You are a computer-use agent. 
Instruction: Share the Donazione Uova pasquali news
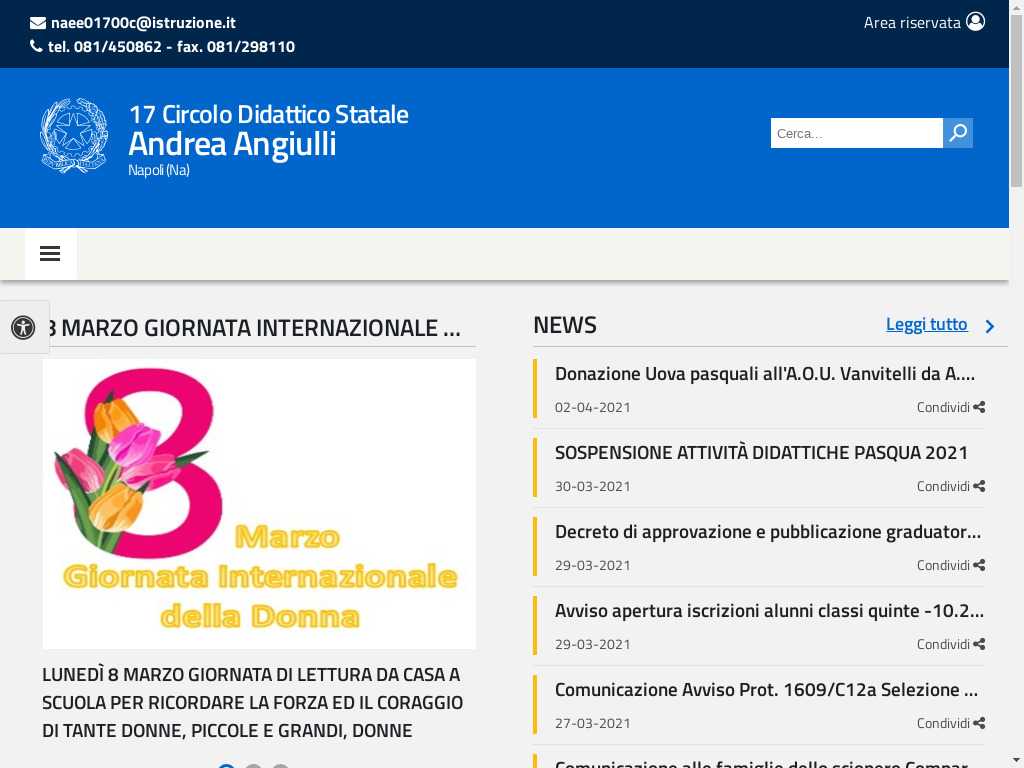click(x=951, y=407)
